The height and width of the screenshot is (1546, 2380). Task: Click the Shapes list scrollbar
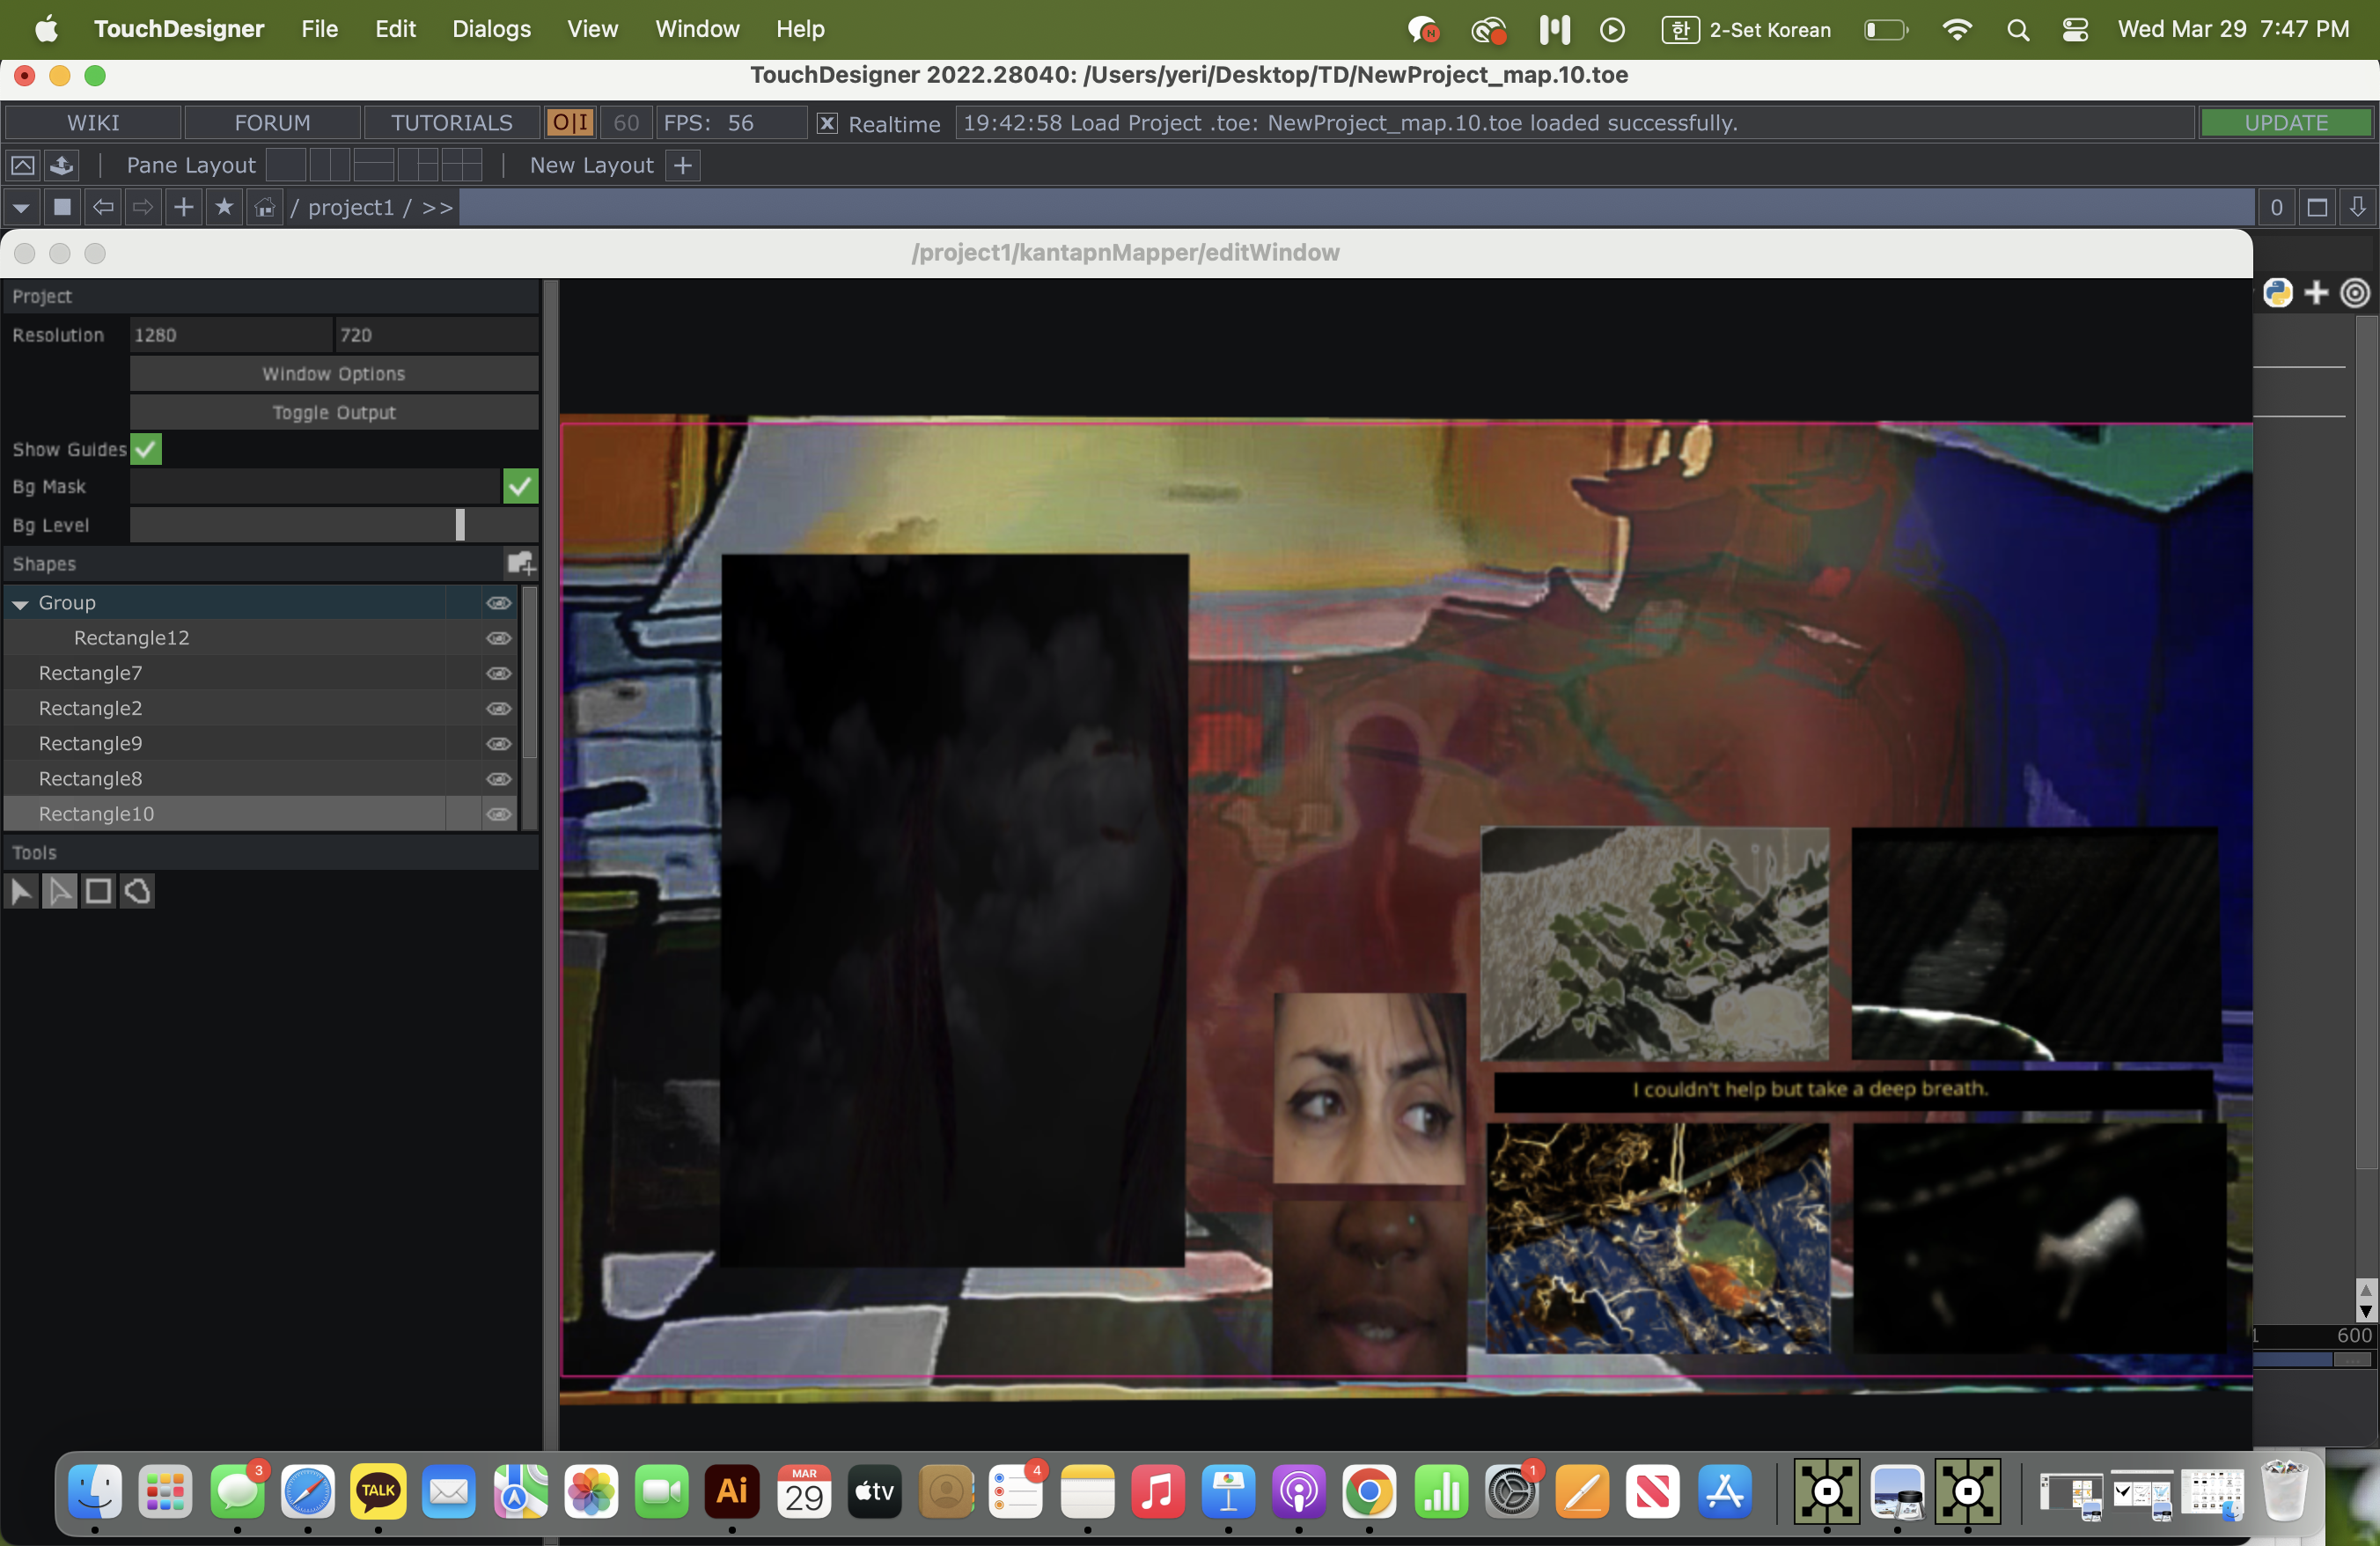click(530, 671)
